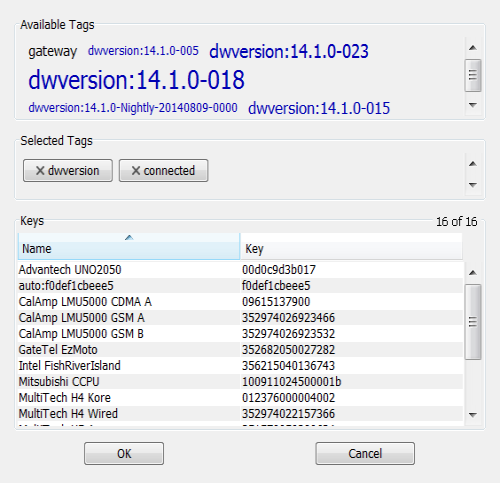The image size is (500, 483).
Task: Sort the table by Name column
Action: click(x=129, y=246)
